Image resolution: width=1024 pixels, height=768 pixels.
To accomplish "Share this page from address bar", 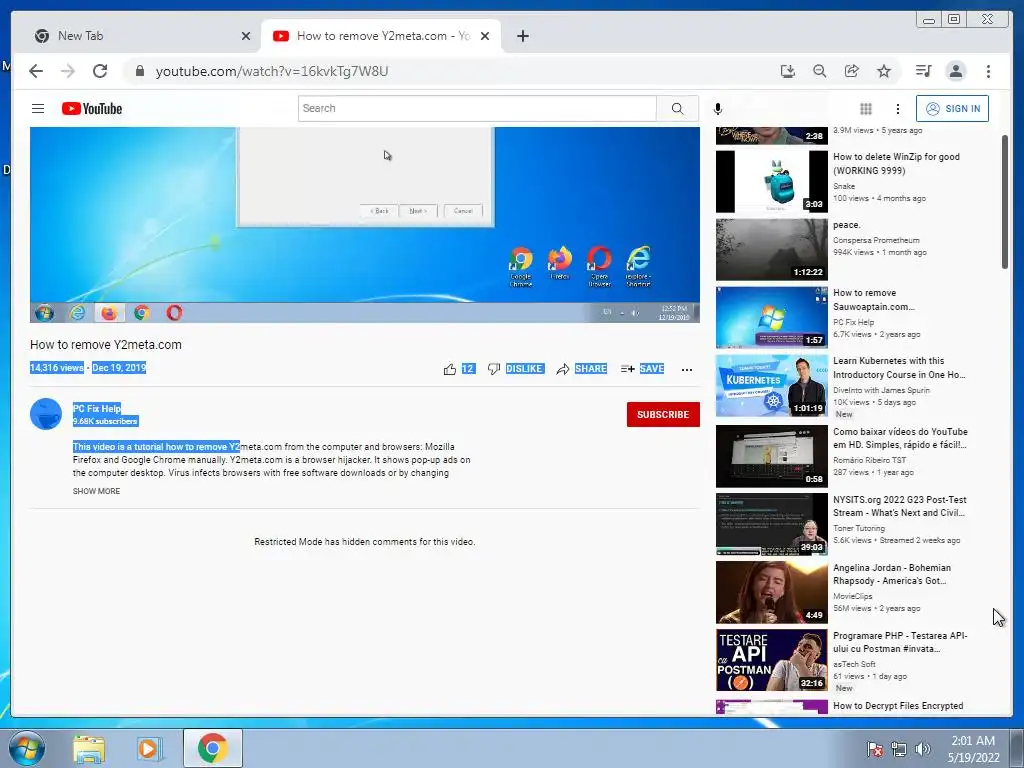I will click(852, 71).
